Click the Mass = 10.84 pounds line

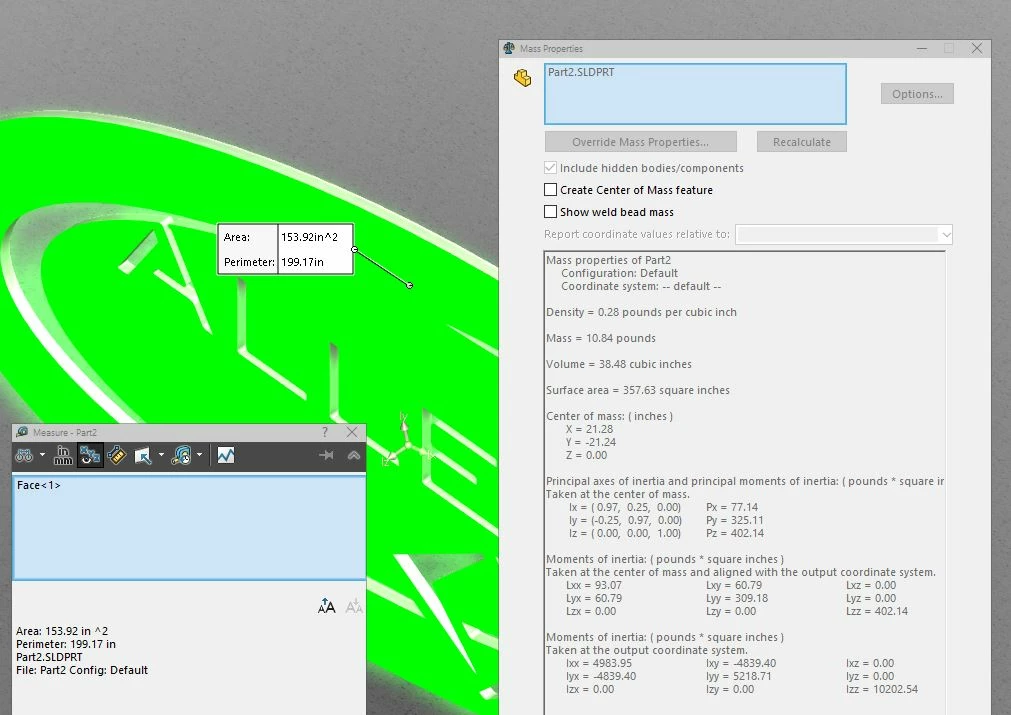[601, 338]
